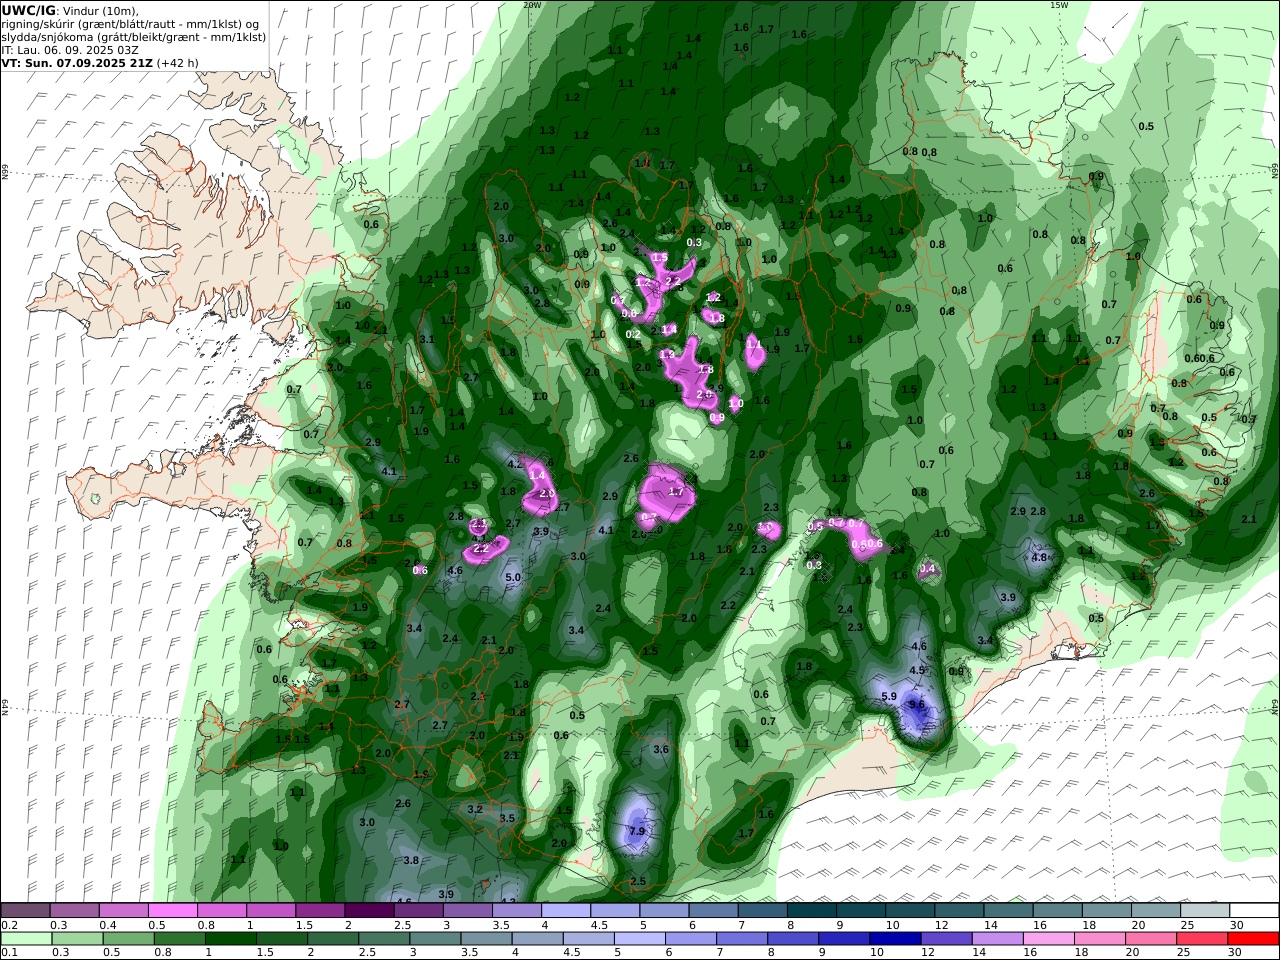Click the bright red 30 swatch, bottom legend row
Screen dimensions: 1280x960
click(x=1253, y=939)
